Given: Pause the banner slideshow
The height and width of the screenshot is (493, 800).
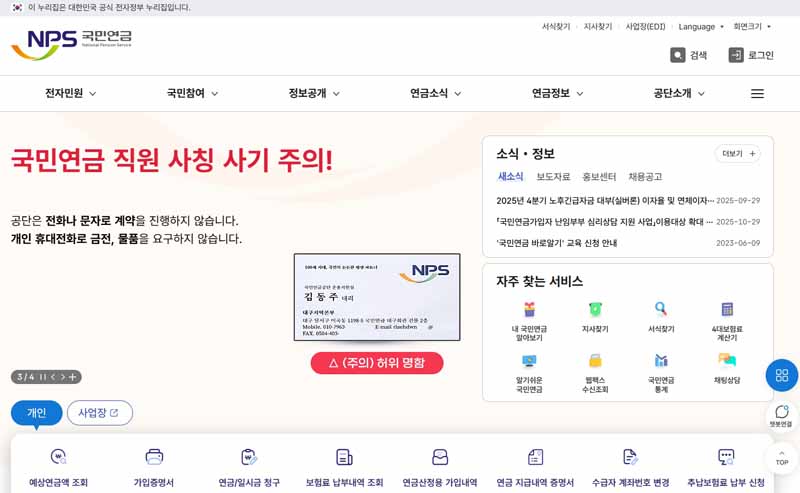Looking at the screenshot, I should (x=43, y=377).
